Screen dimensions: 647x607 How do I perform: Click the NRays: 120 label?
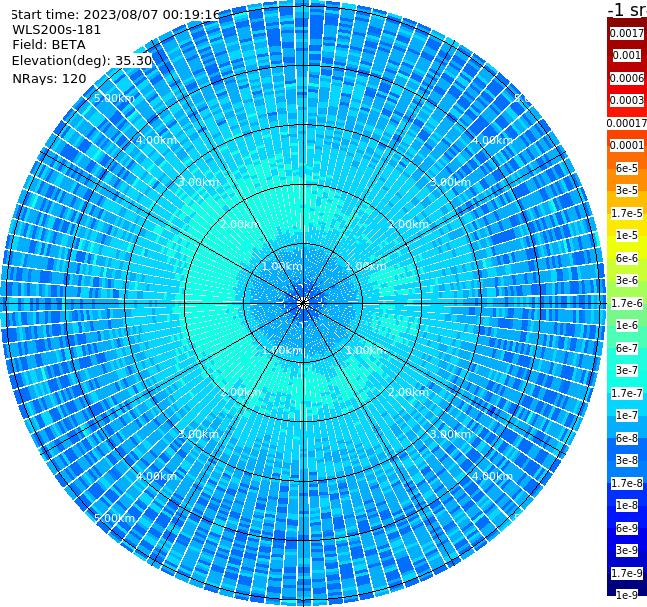[49, 78]
